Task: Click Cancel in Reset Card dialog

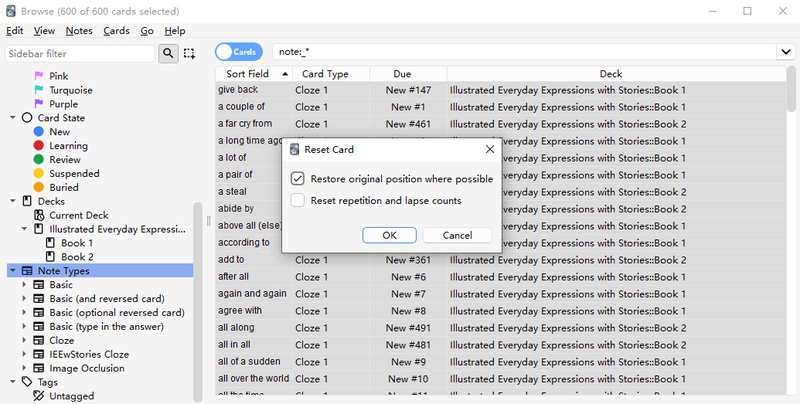Action: click(457, 235)
